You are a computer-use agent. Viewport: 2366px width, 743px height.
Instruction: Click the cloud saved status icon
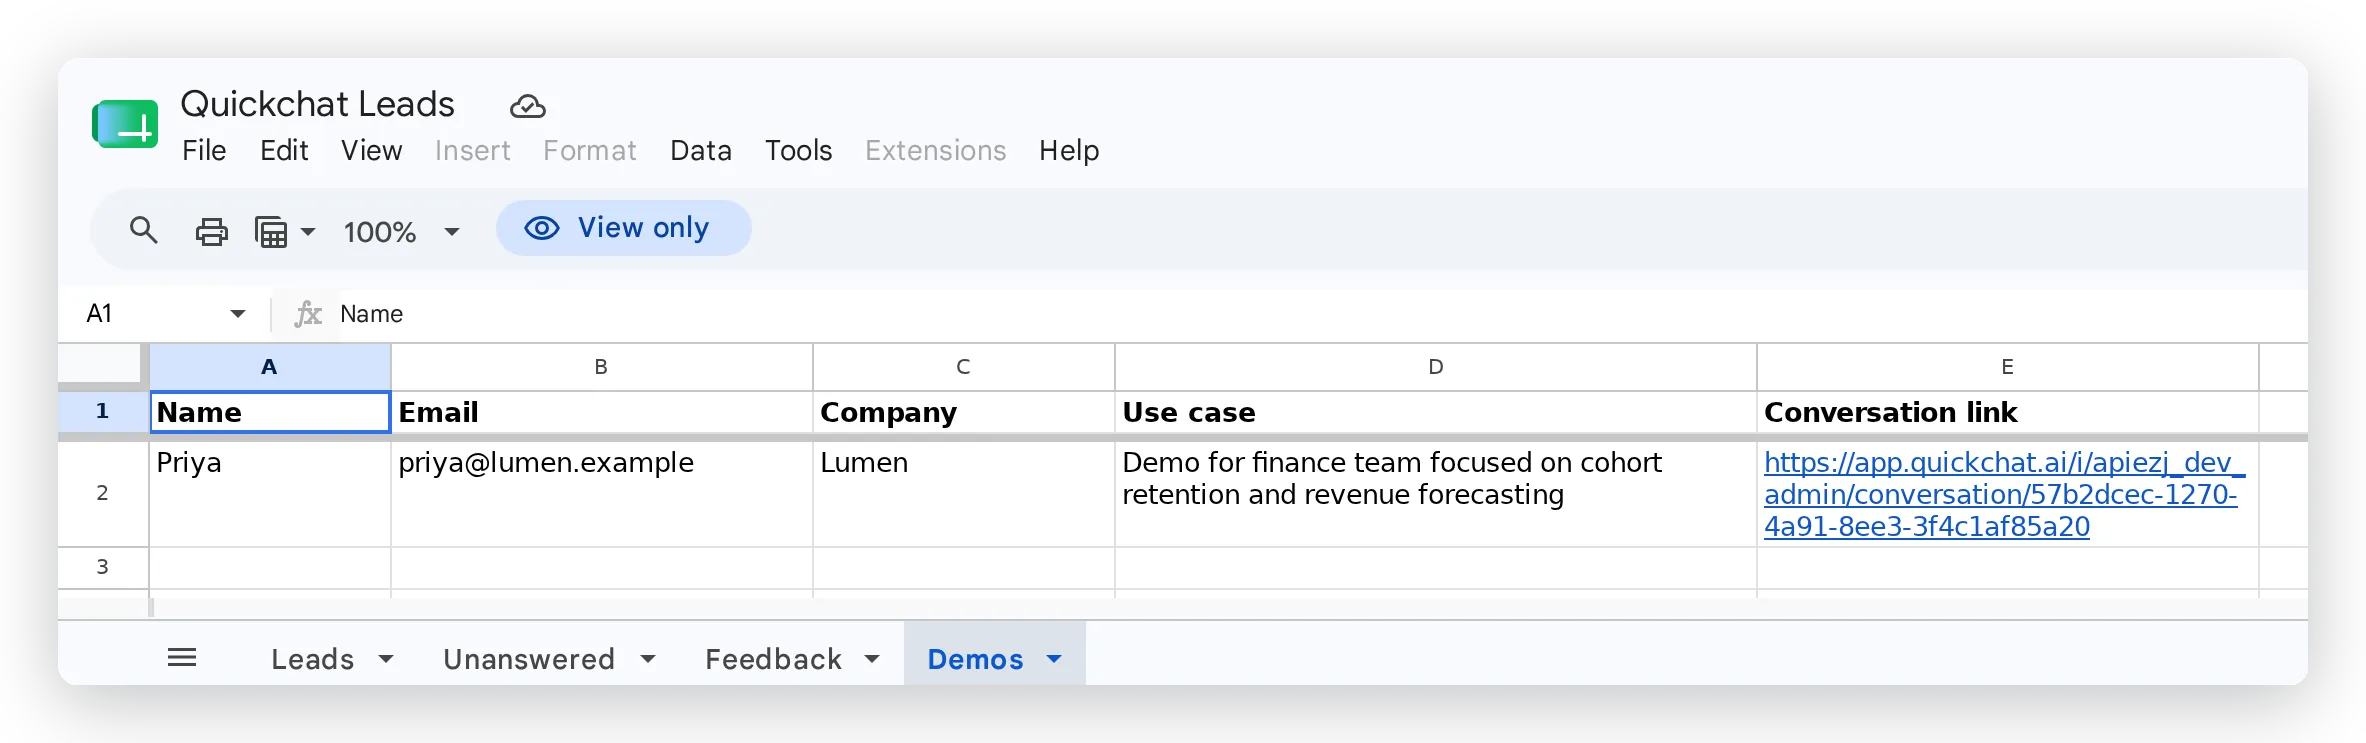pyautogui.click(x=527, y=106)
